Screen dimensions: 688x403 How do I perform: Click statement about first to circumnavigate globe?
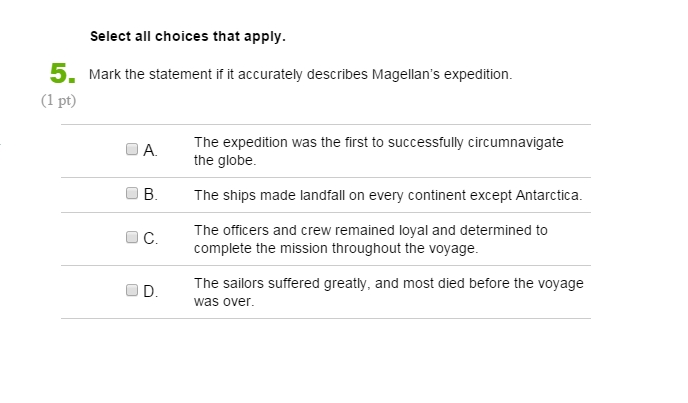pos(379,151)
